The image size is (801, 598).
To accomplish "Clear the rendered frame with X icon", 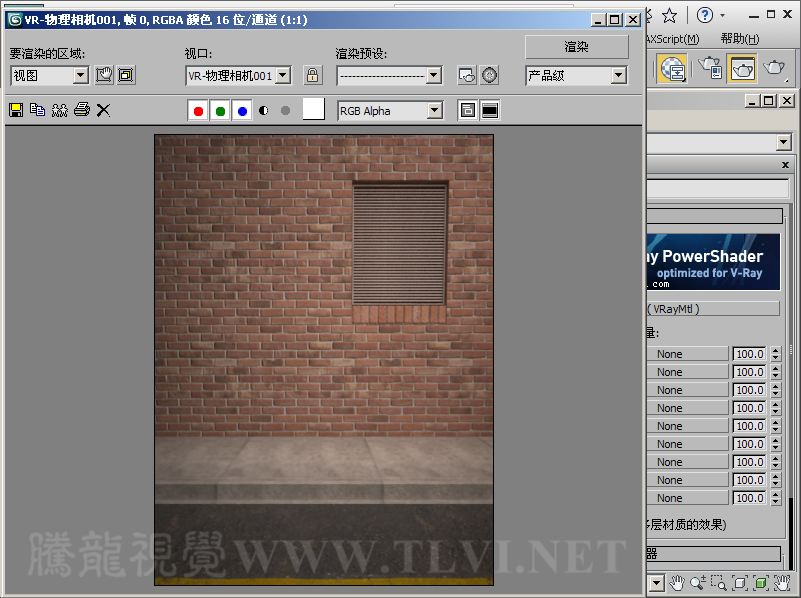I will click(103, 110).
